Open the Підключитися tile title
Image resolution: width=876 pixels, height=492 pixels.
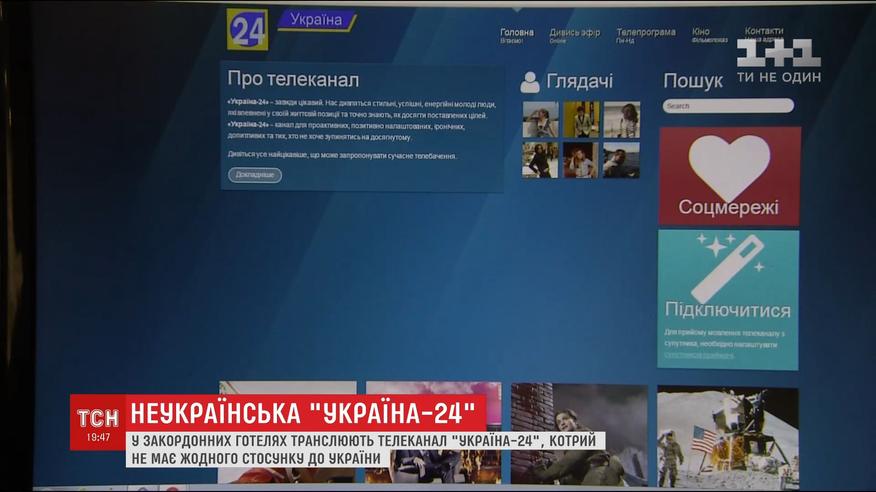tap(727, 310)
